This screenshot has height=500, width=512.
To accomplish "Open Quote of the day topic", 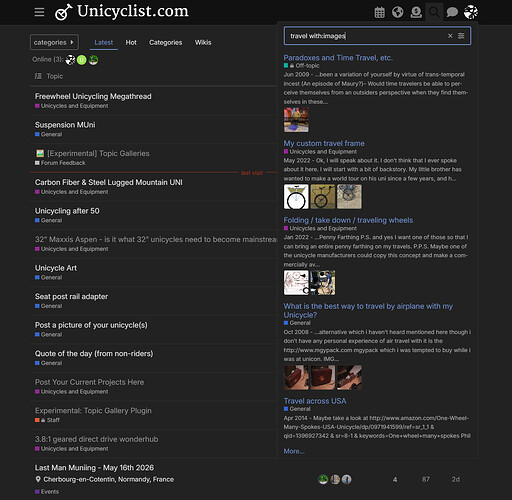I will pyautogui.click(x=94, y=353).
